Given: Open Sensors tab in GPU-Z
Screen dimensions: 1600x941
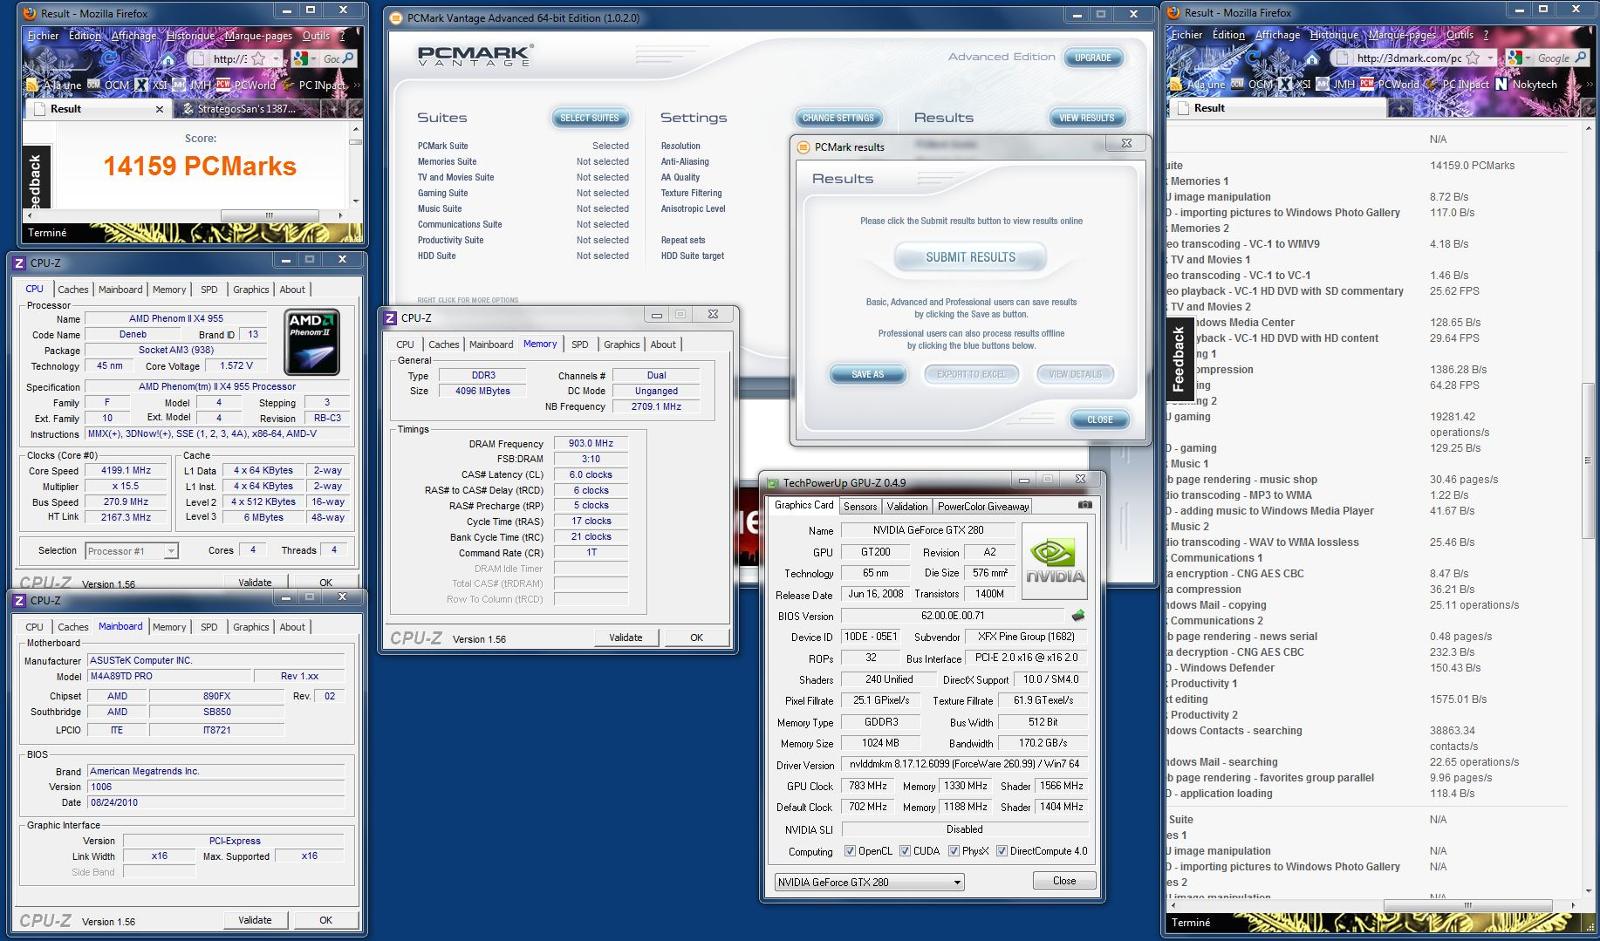Looking at the screenshot, I should [860, 506].
